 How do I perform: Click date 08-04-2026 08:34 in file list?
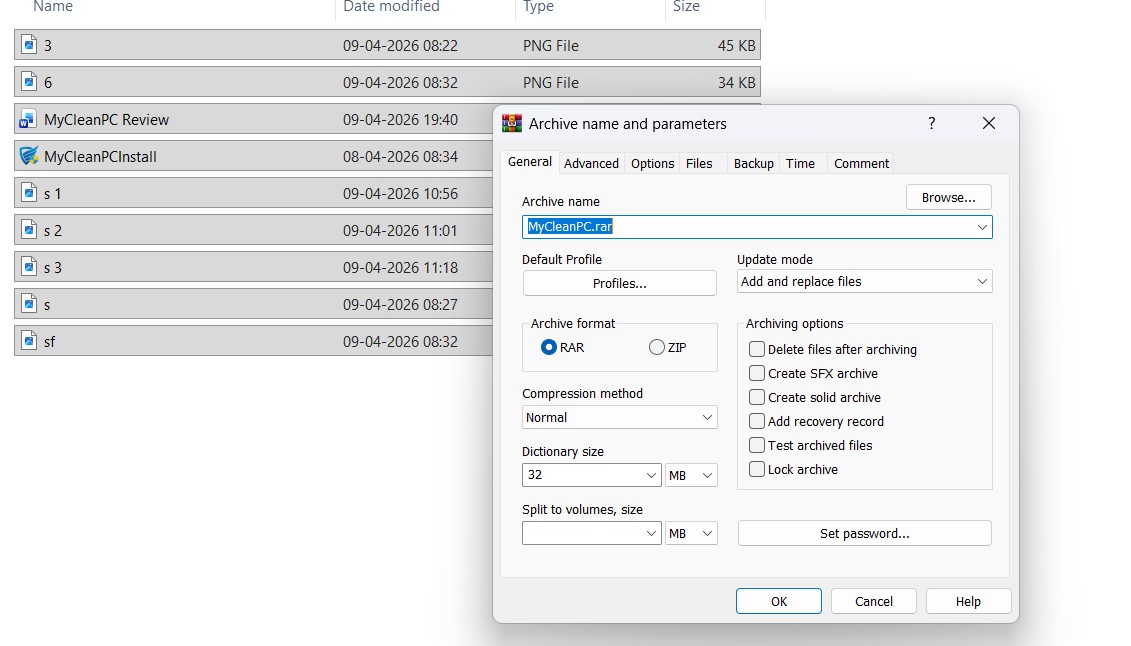400,156
